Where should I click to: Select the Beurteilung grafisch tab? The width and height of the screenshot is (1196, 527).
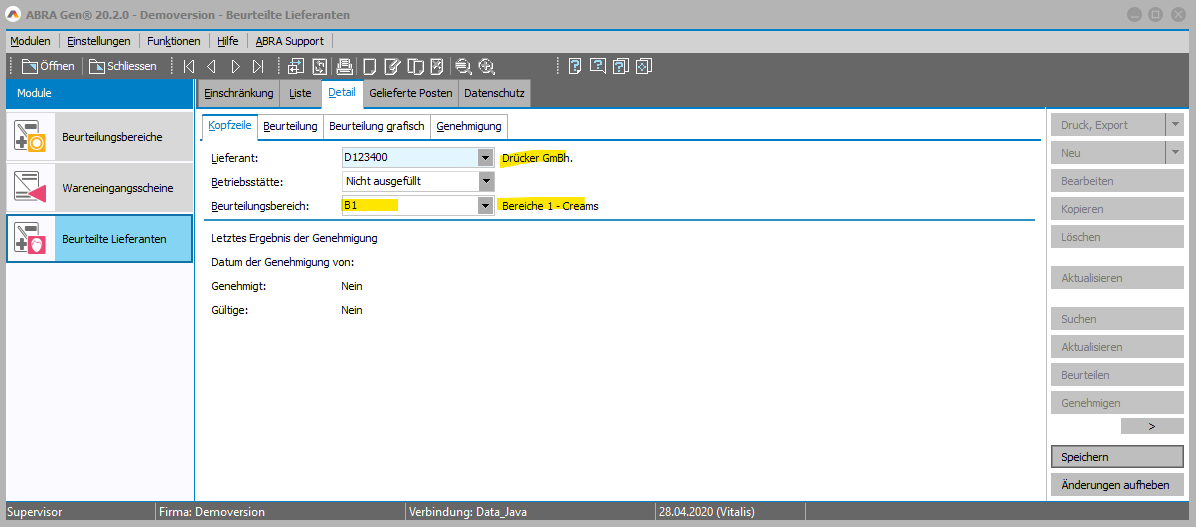coord(377,126)
